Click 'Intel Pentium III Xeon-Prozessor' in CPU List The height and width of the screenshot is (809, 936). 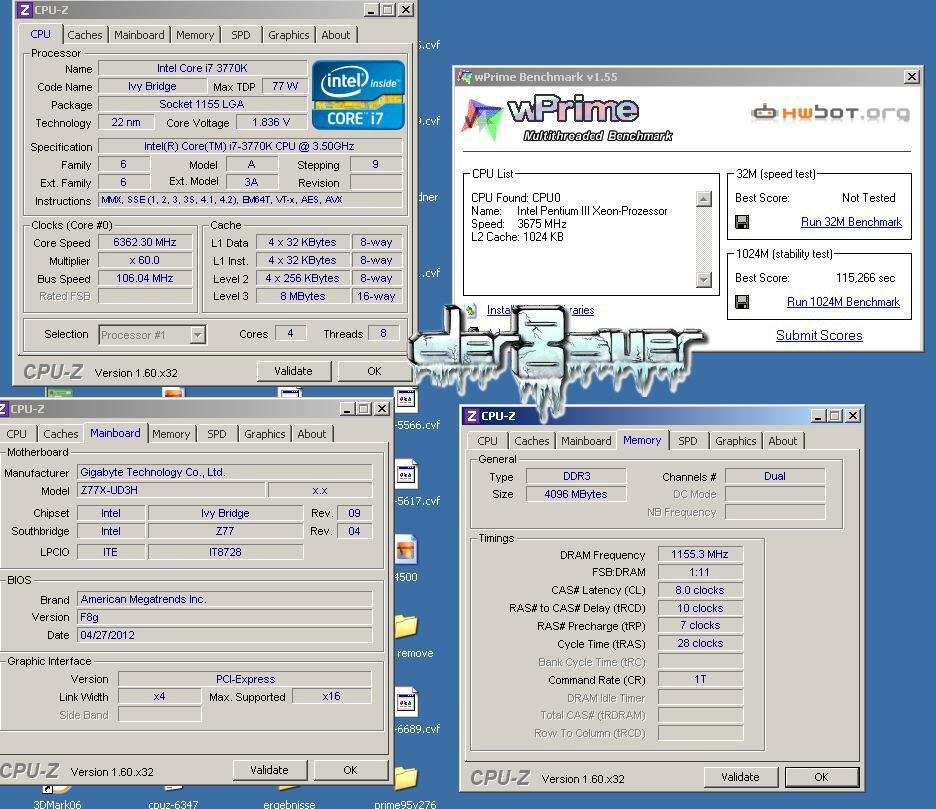pyautogui.click(x=592, y=211)
